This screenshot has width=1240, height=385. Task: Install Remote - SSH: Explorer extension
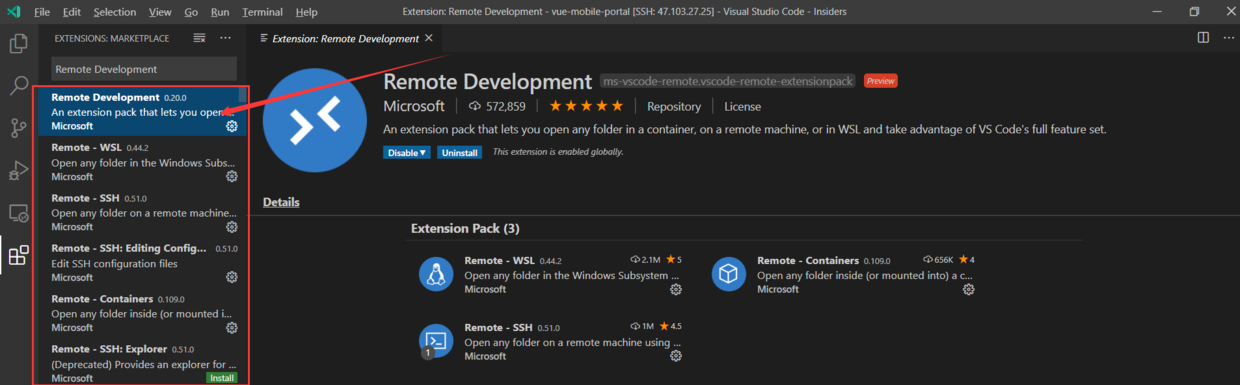(222, 378)
